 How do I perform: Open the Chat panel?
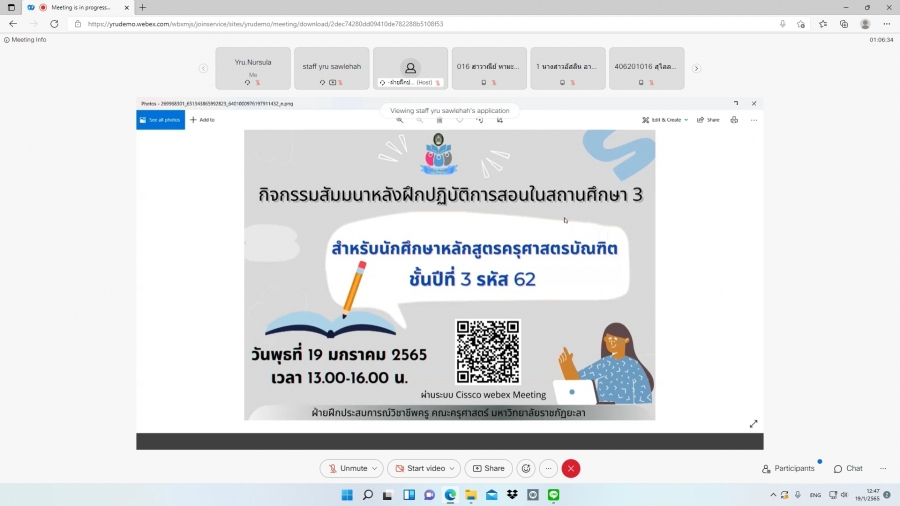click(847, 468)
